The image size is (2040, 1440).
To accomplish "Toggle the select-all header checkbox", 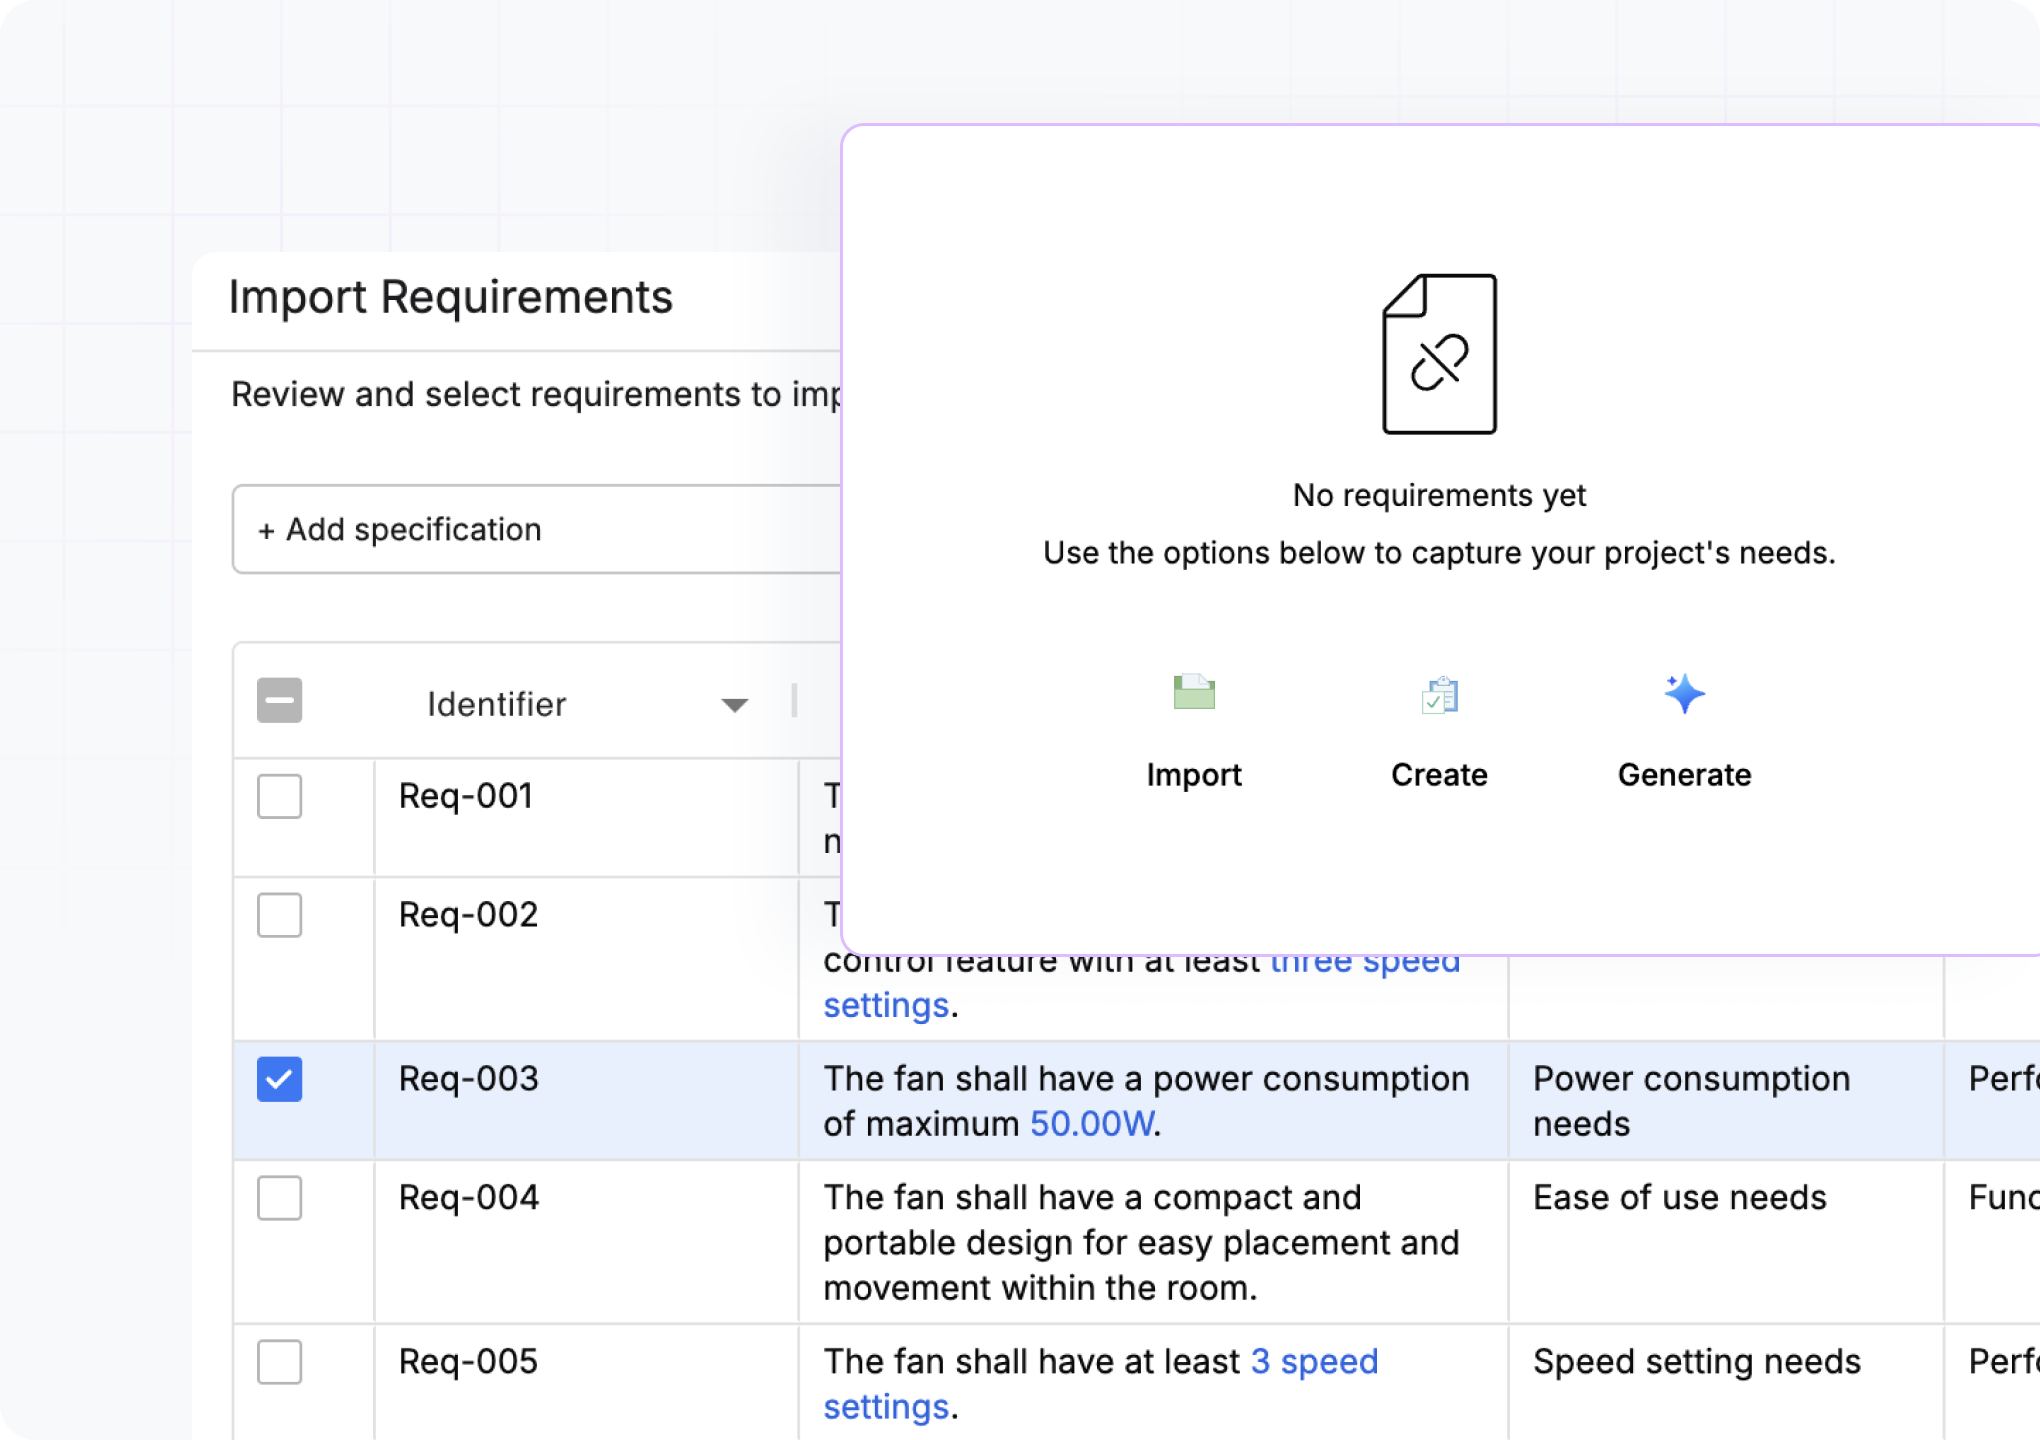I will coord(279,700).
